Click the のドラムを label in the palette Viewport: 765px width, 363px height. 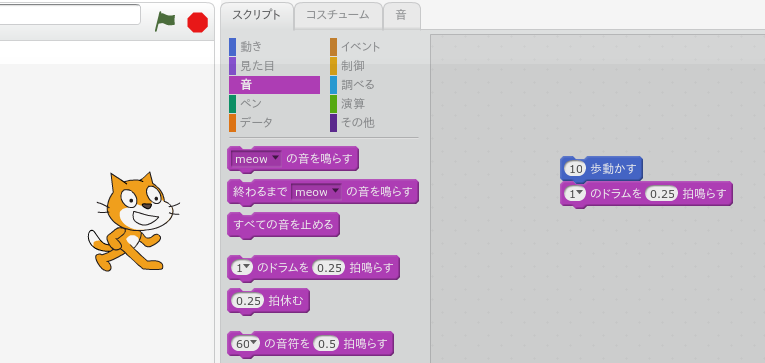(283, 268)
